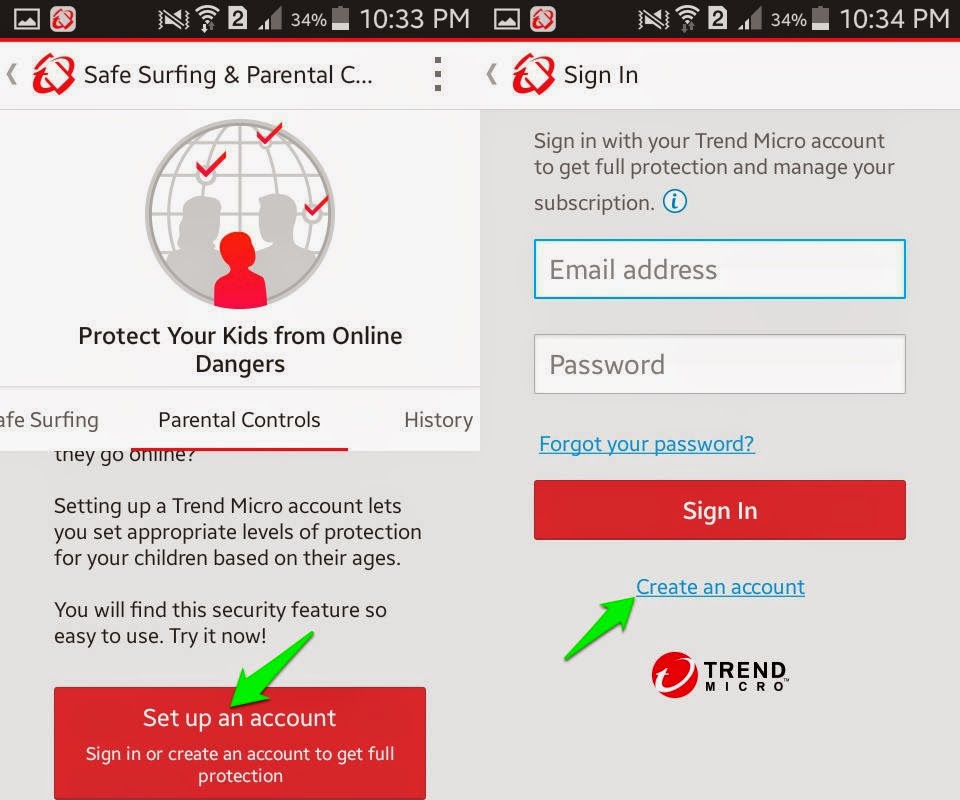Tap the Trend Micro logo in Safe Surfing header
This screenshot has width=960, height=800.
pos(54,74)
